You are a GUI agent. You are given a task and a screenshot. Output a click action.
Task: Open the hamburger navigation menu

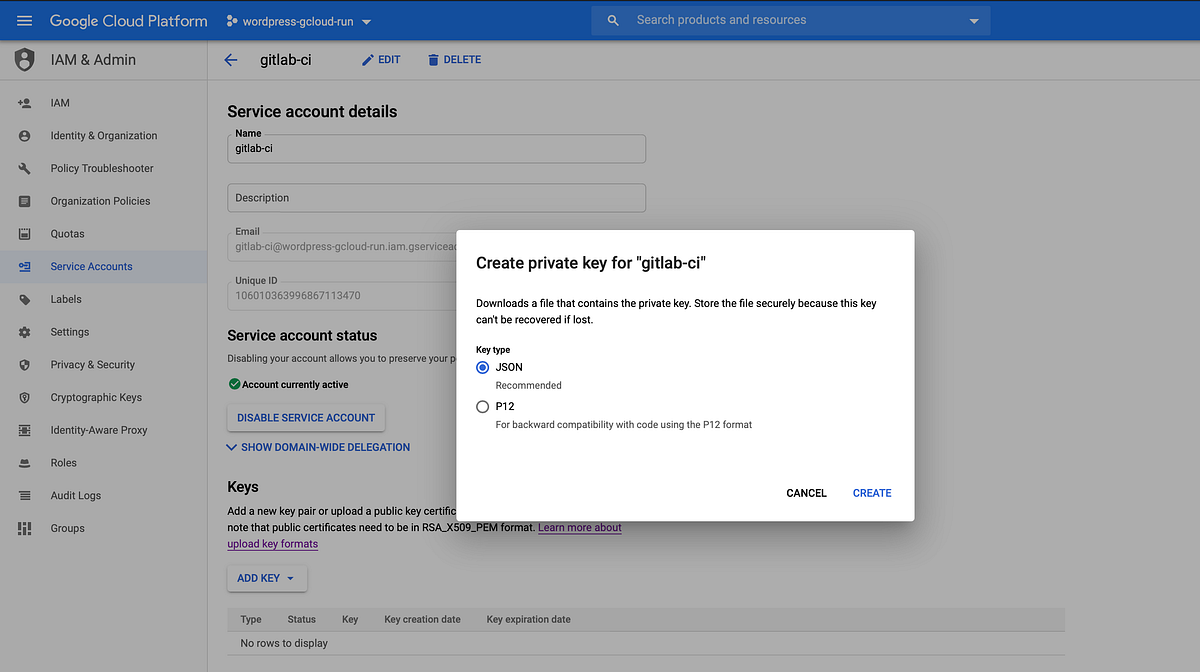[x=25, y=20]
